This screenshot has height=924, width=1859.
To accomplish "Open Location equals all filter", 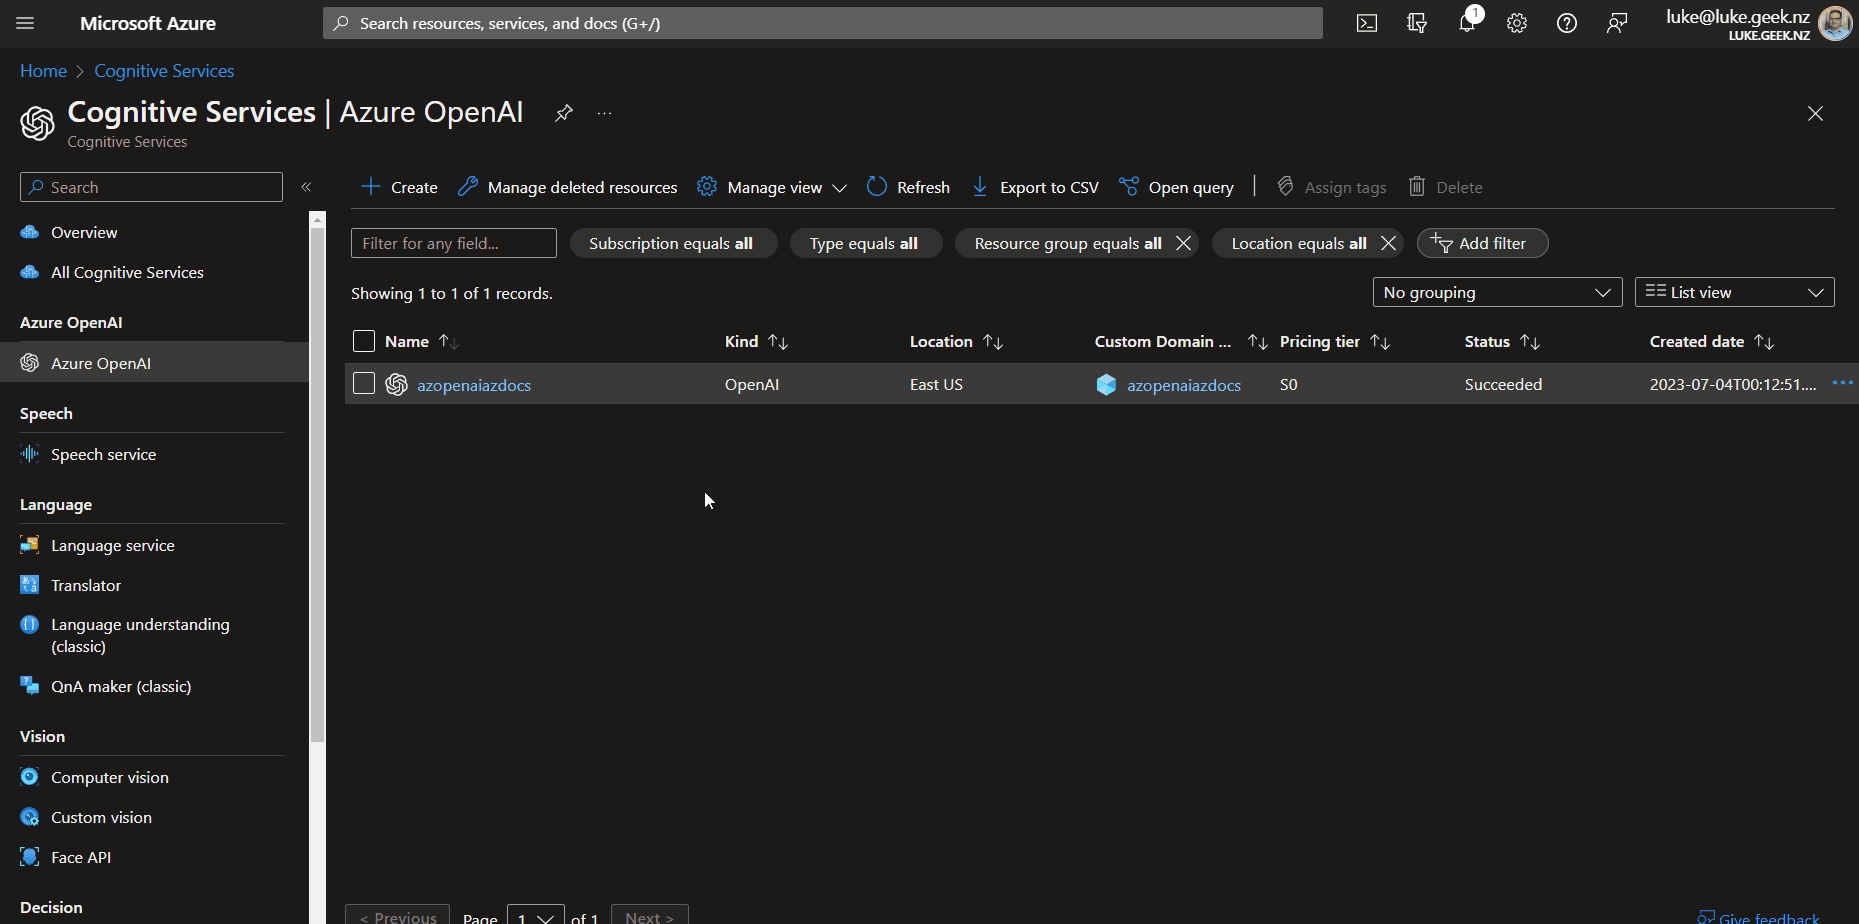I will [1299, 243].
